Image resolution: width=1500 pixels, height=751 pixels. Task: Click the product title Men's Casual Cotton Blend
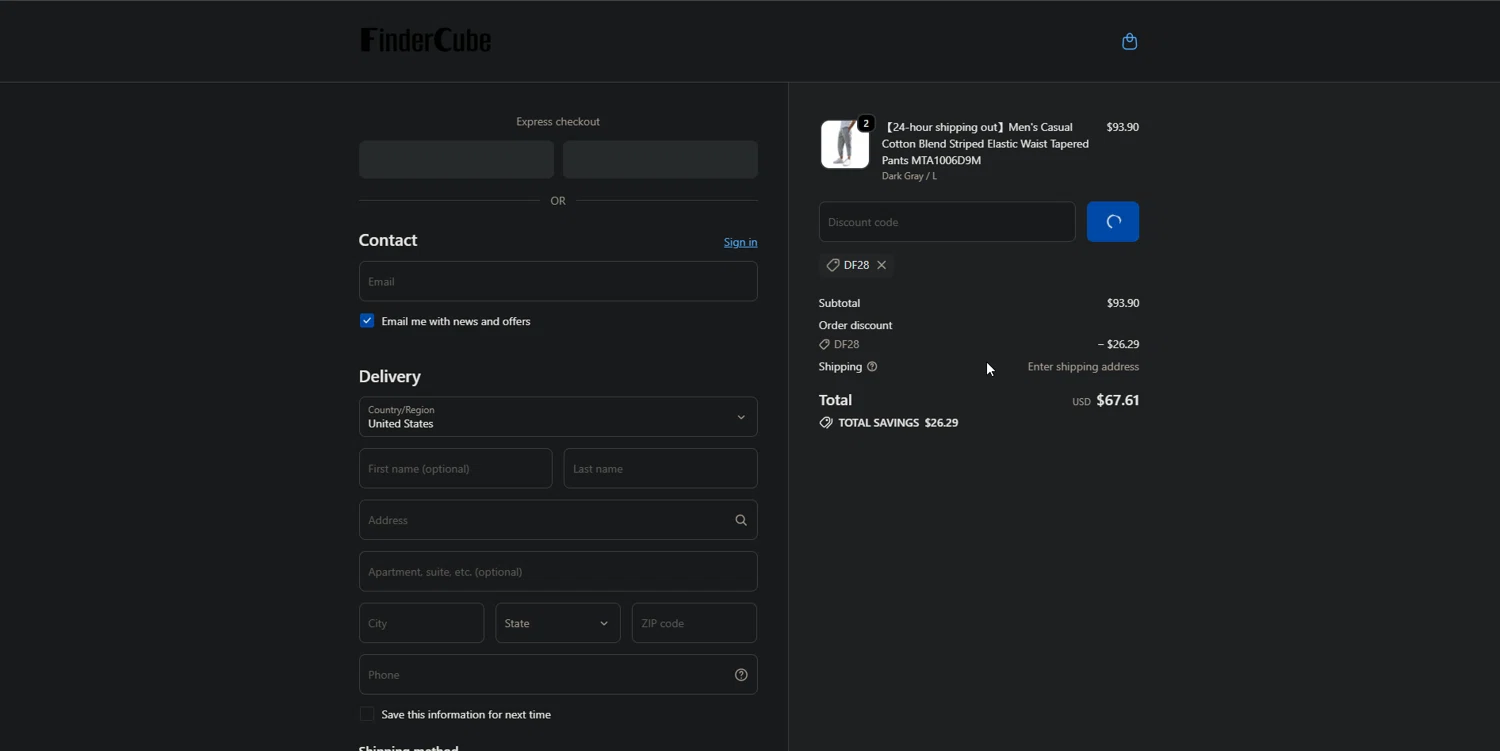coord(985,143)
